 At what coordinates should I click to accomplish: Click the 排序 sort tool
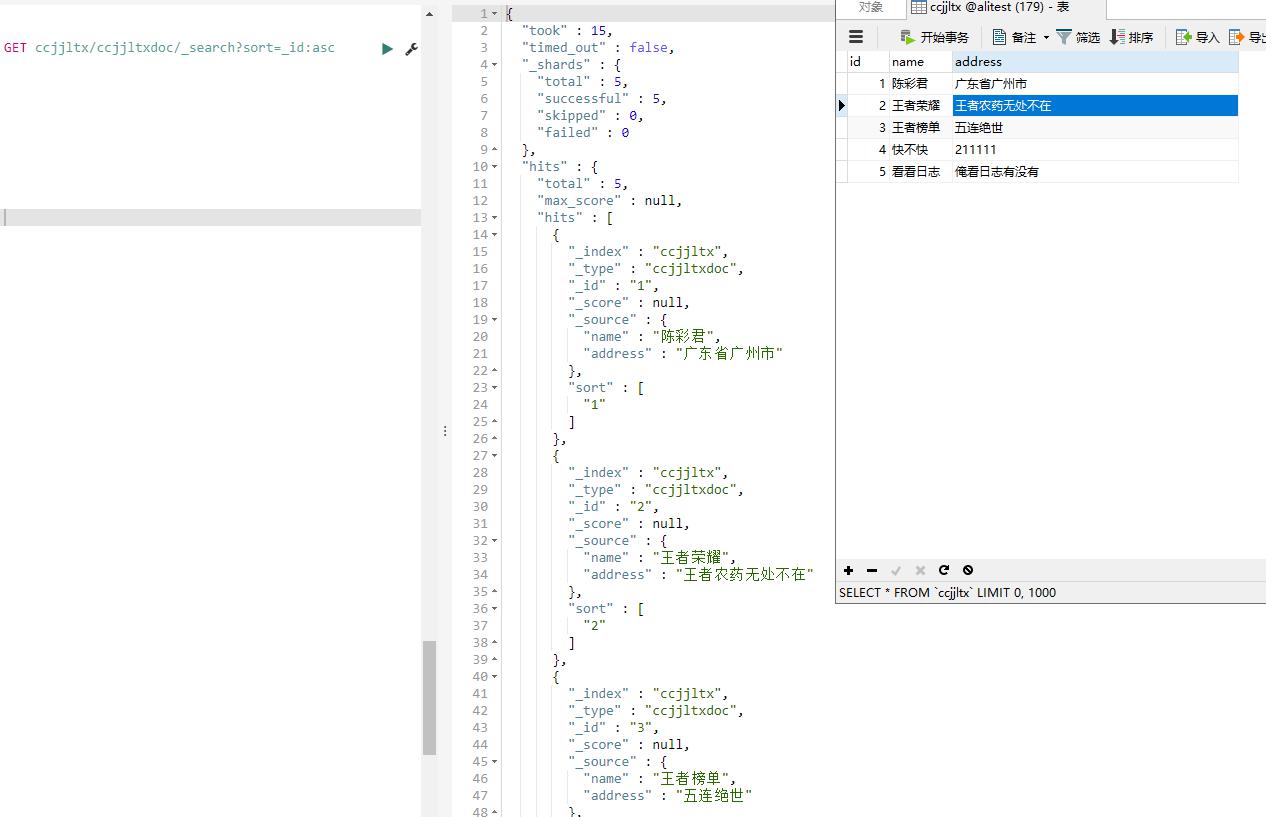pyautogui.click(x=1131, y=37)
